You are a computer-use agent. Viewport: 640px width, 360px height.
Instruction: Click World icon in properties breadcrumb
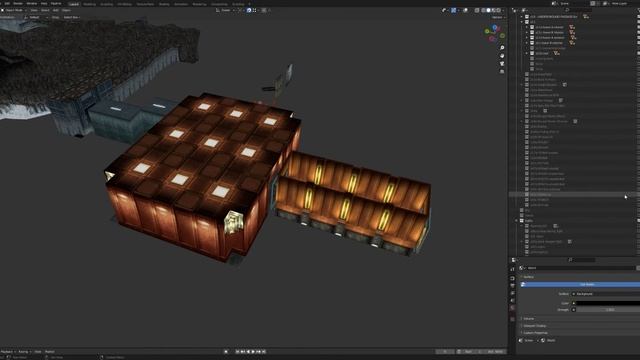coord(543,340)
